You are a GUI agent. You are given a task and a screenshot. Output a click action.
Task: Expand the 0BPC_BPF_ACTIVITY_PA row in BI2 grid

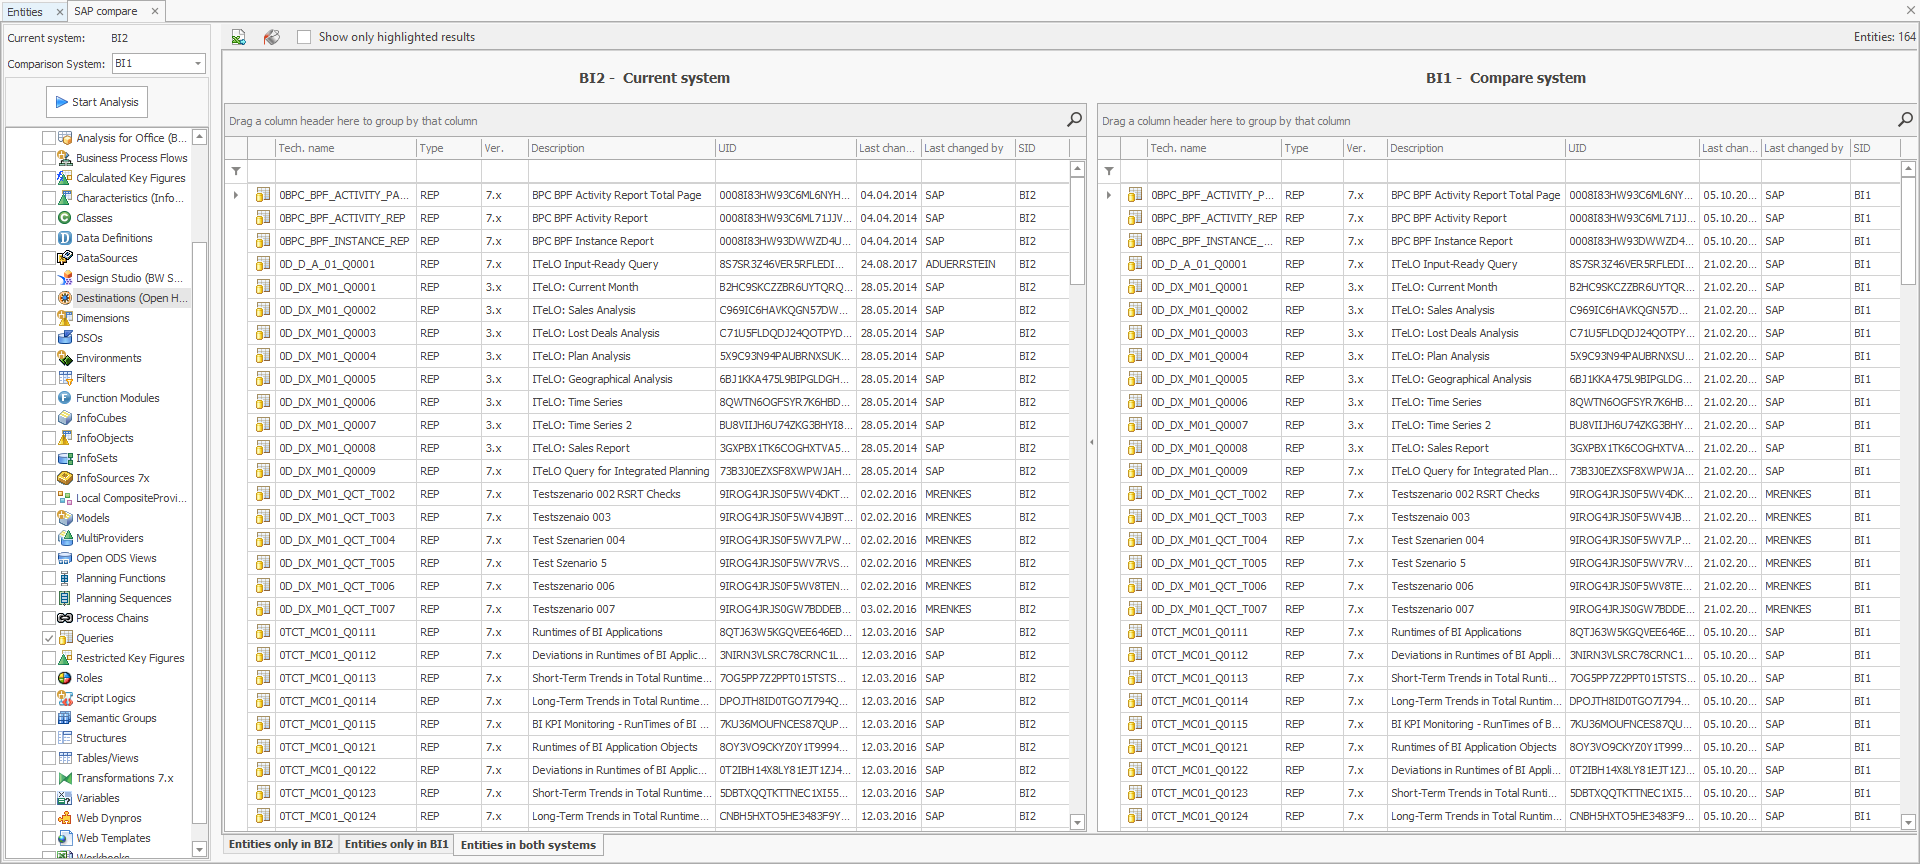(236, 195)
